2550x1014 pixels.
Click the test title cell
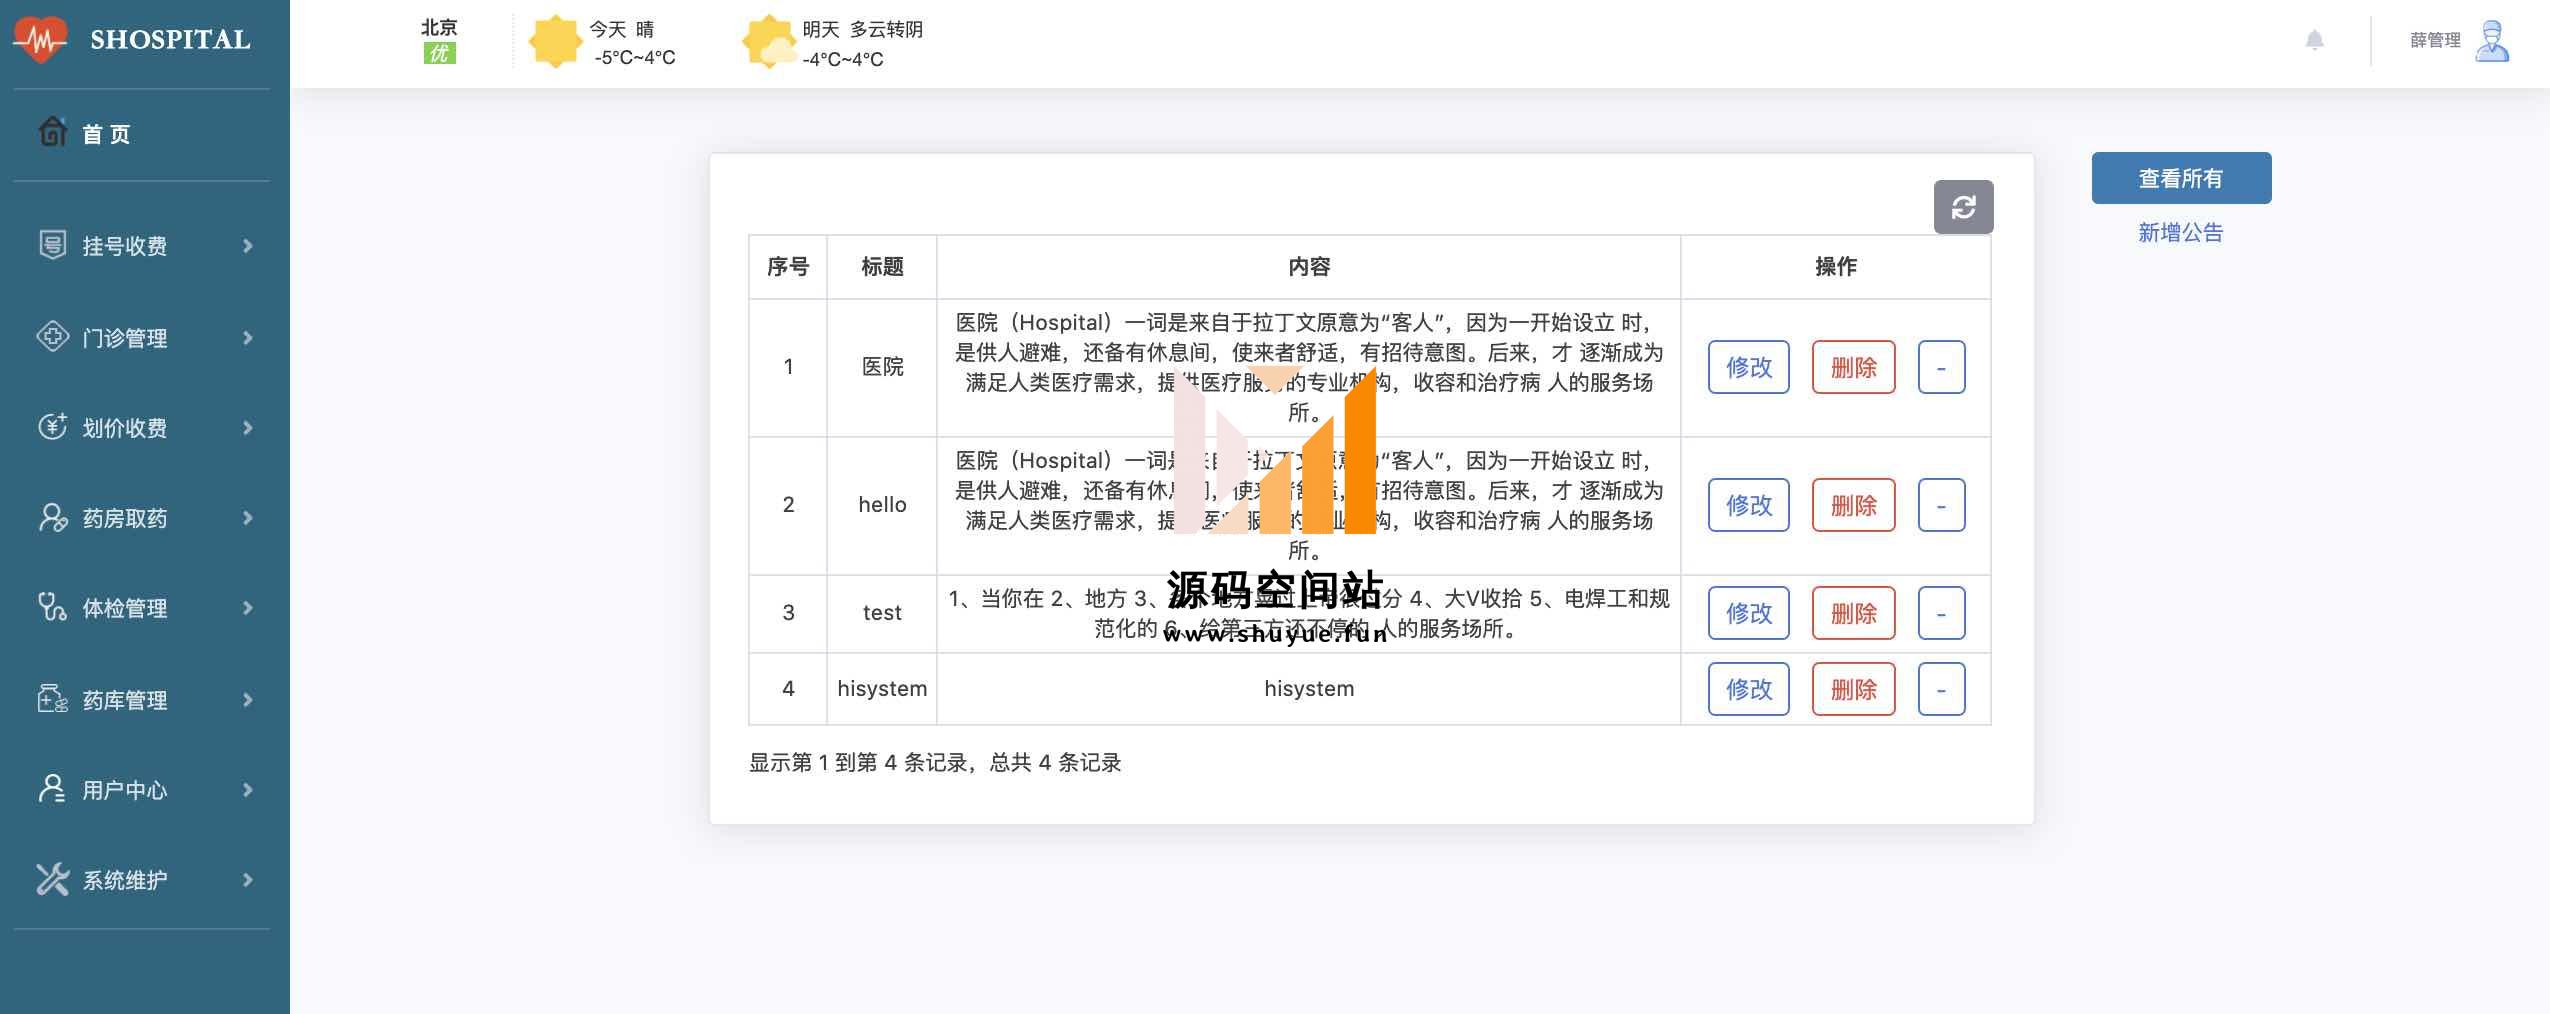tap(882, 613)
